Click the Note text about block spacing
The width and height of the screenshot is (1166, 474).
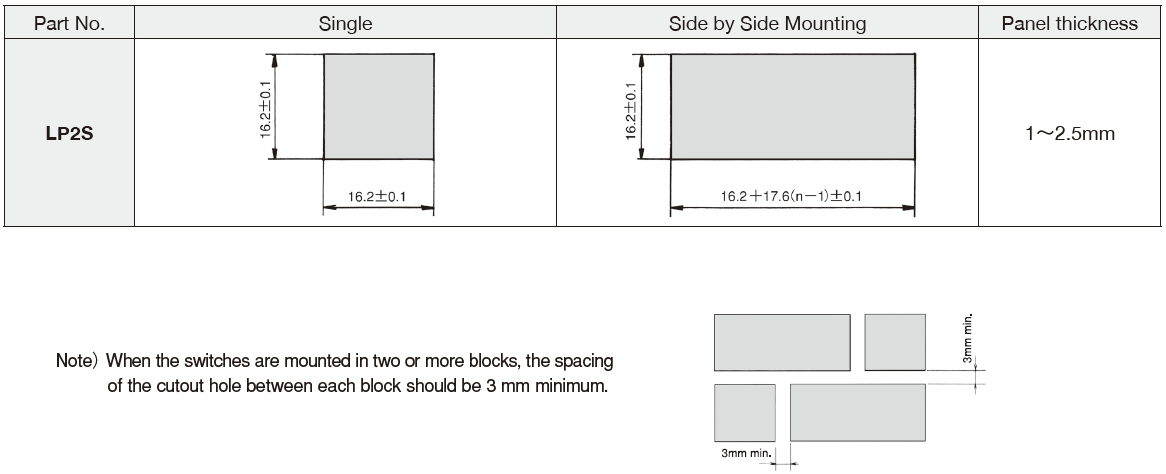pos(335,374)
